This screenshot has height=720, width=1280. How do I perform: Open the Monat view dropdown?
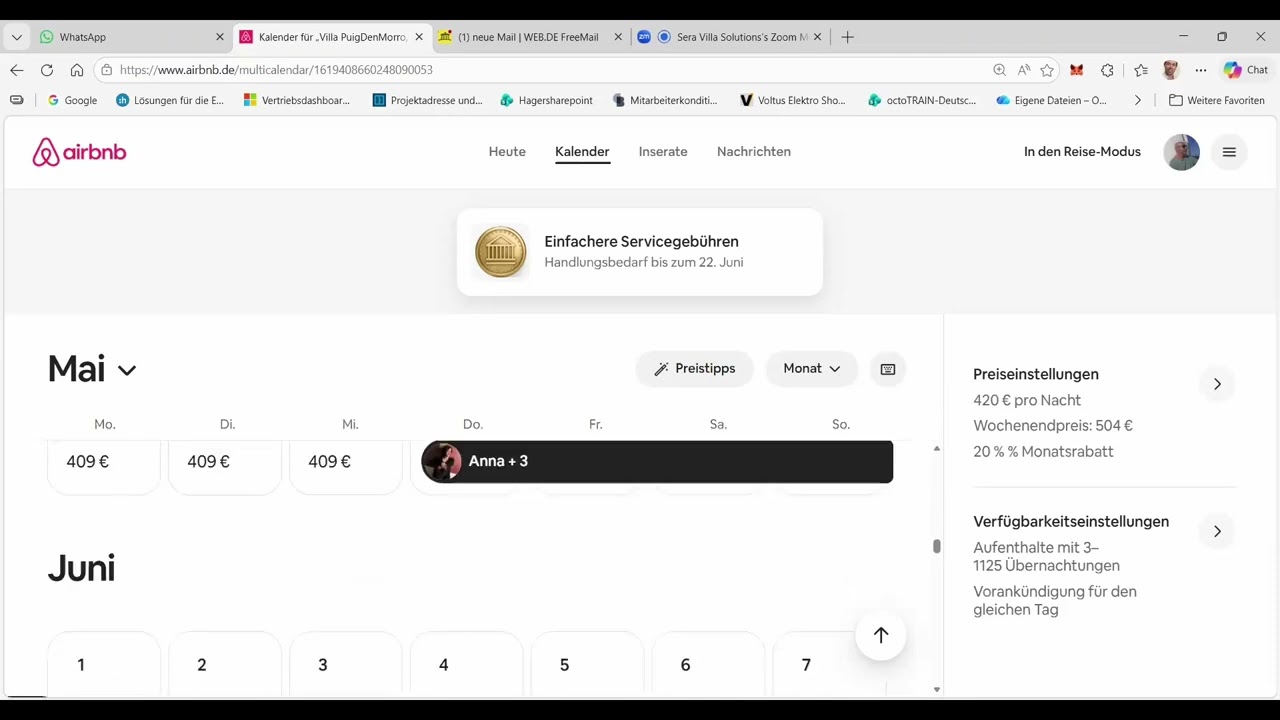(x=811, y=369)
